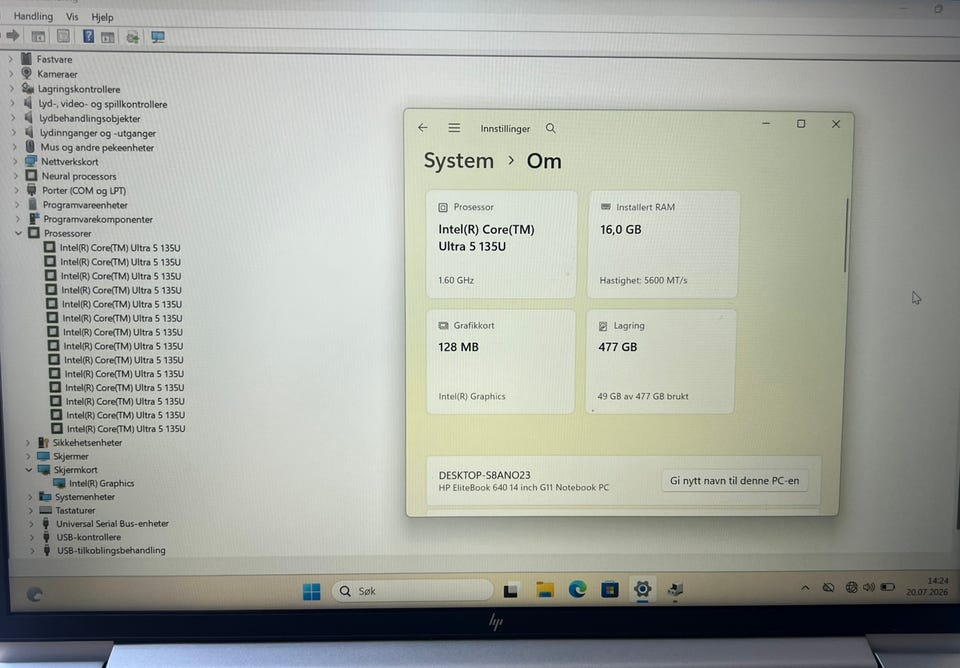The height and width of the screenshot is (668, 960).
Task: Click the help icon in Device Manager toolbar
Action: click(89, 36)
